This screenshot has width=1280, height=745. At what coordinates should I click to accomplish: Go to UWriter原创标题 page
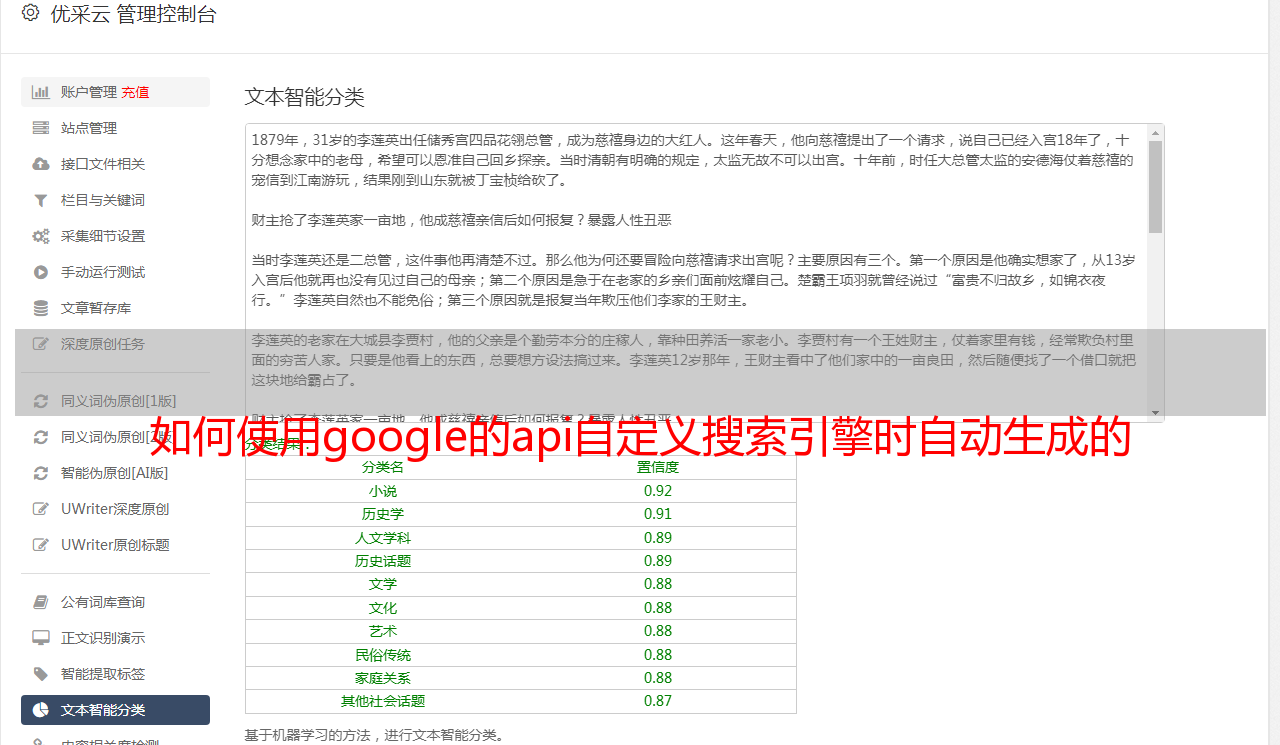(114, 545)
